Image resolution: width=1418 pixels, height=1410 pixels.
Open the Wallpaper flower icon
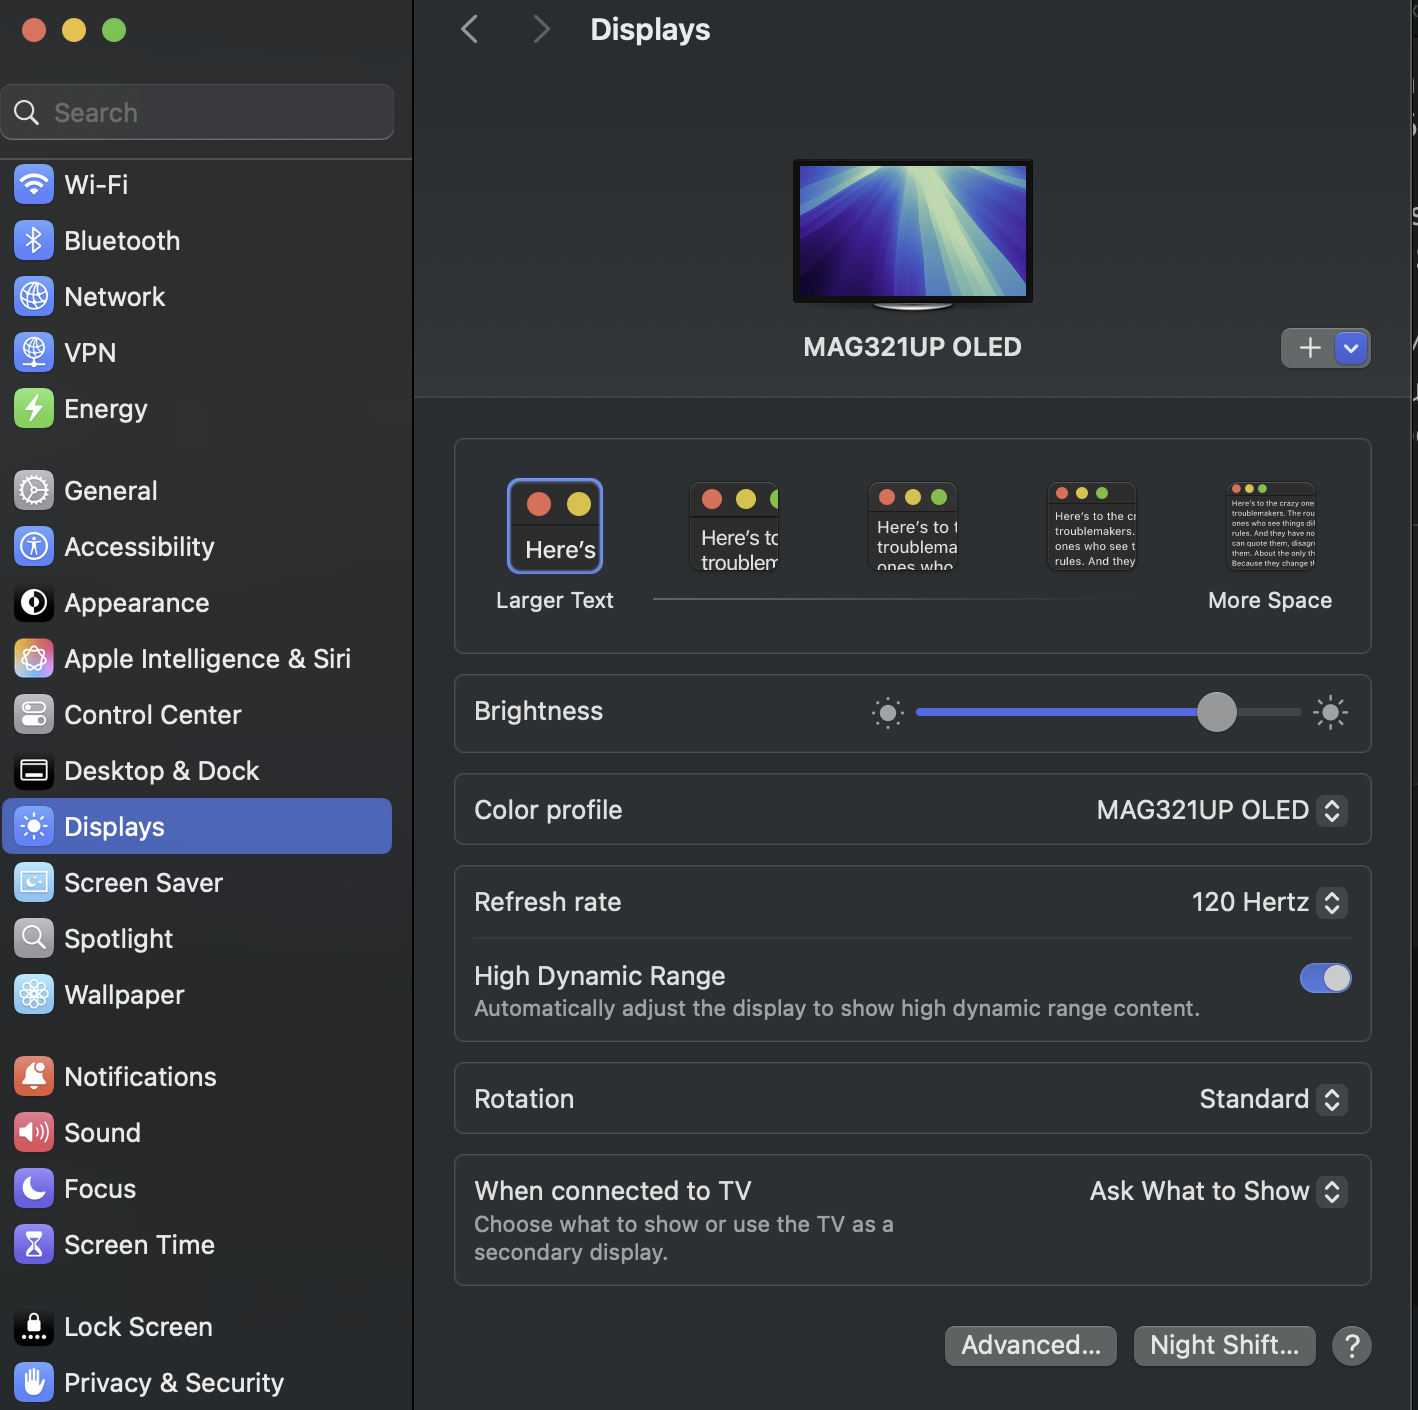pyautogui.click(x=34, y=994)
